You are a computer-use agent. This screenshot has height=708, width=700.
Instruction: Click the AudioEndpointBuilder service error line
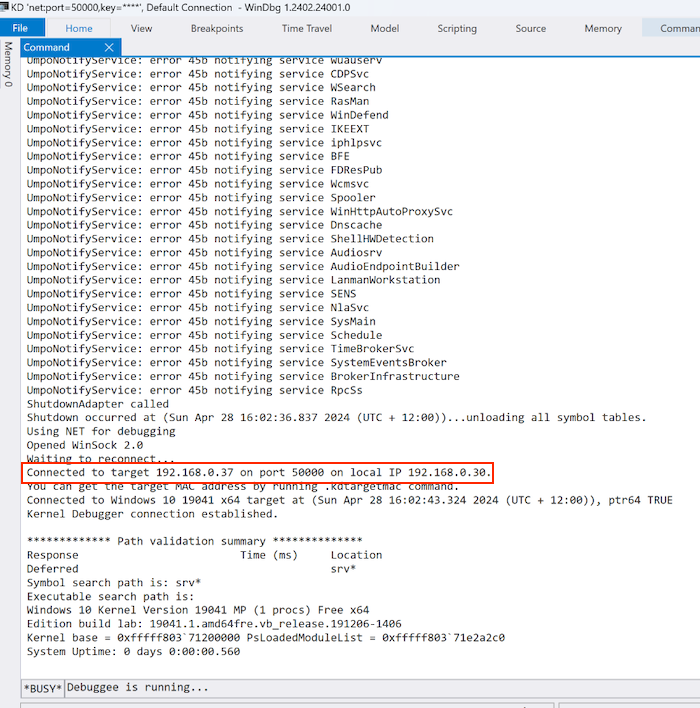(243, 266)
